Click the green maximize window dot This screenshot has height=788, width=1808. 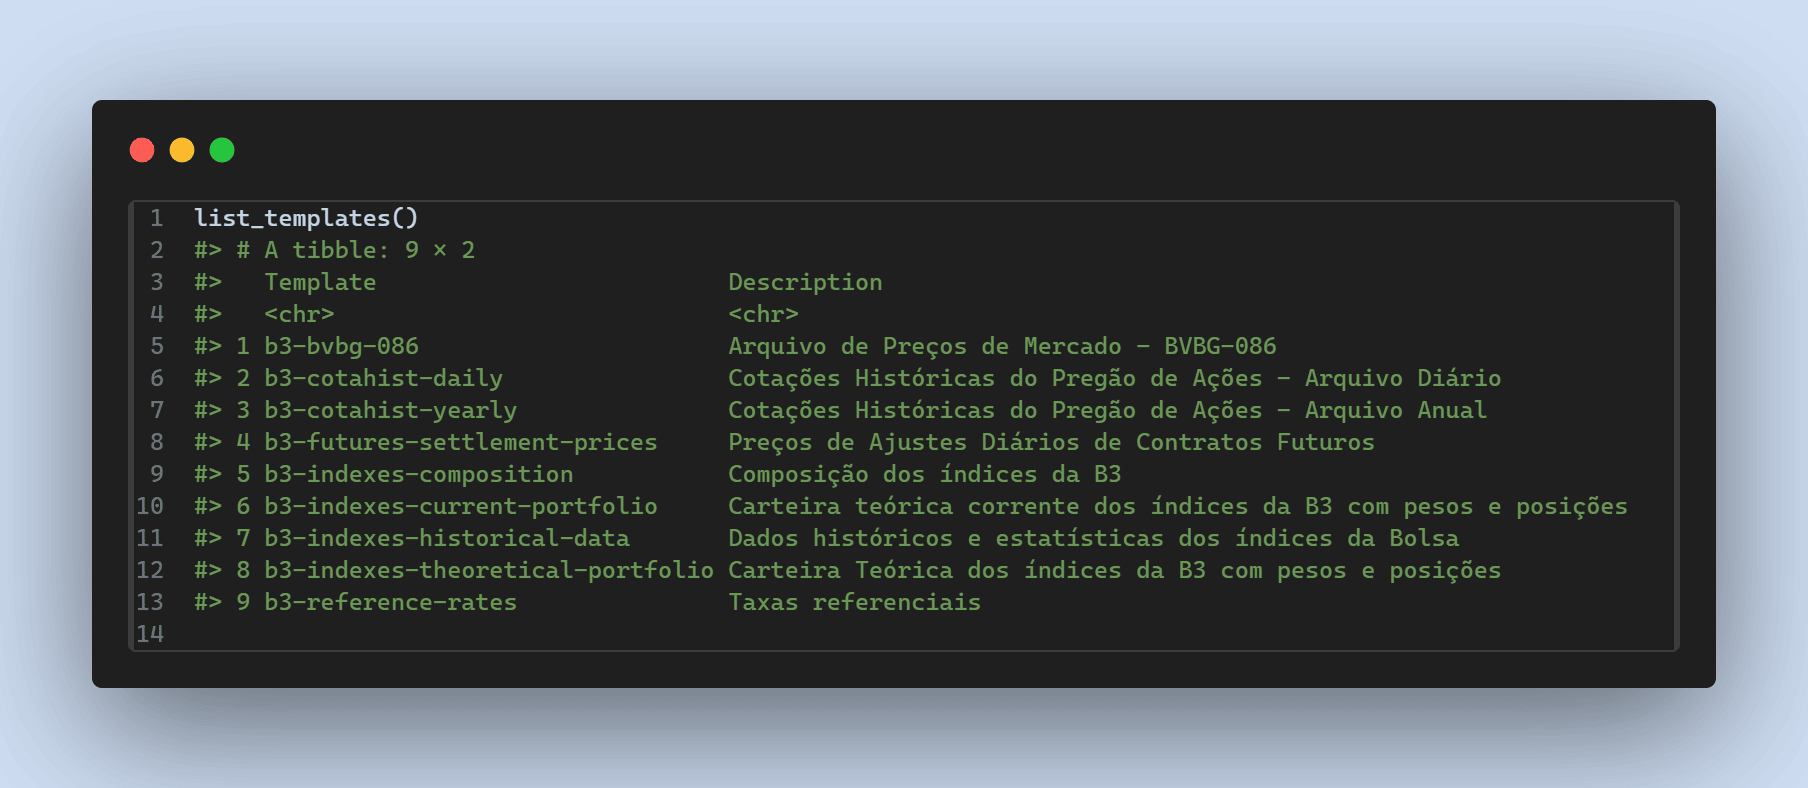(222, 150)
